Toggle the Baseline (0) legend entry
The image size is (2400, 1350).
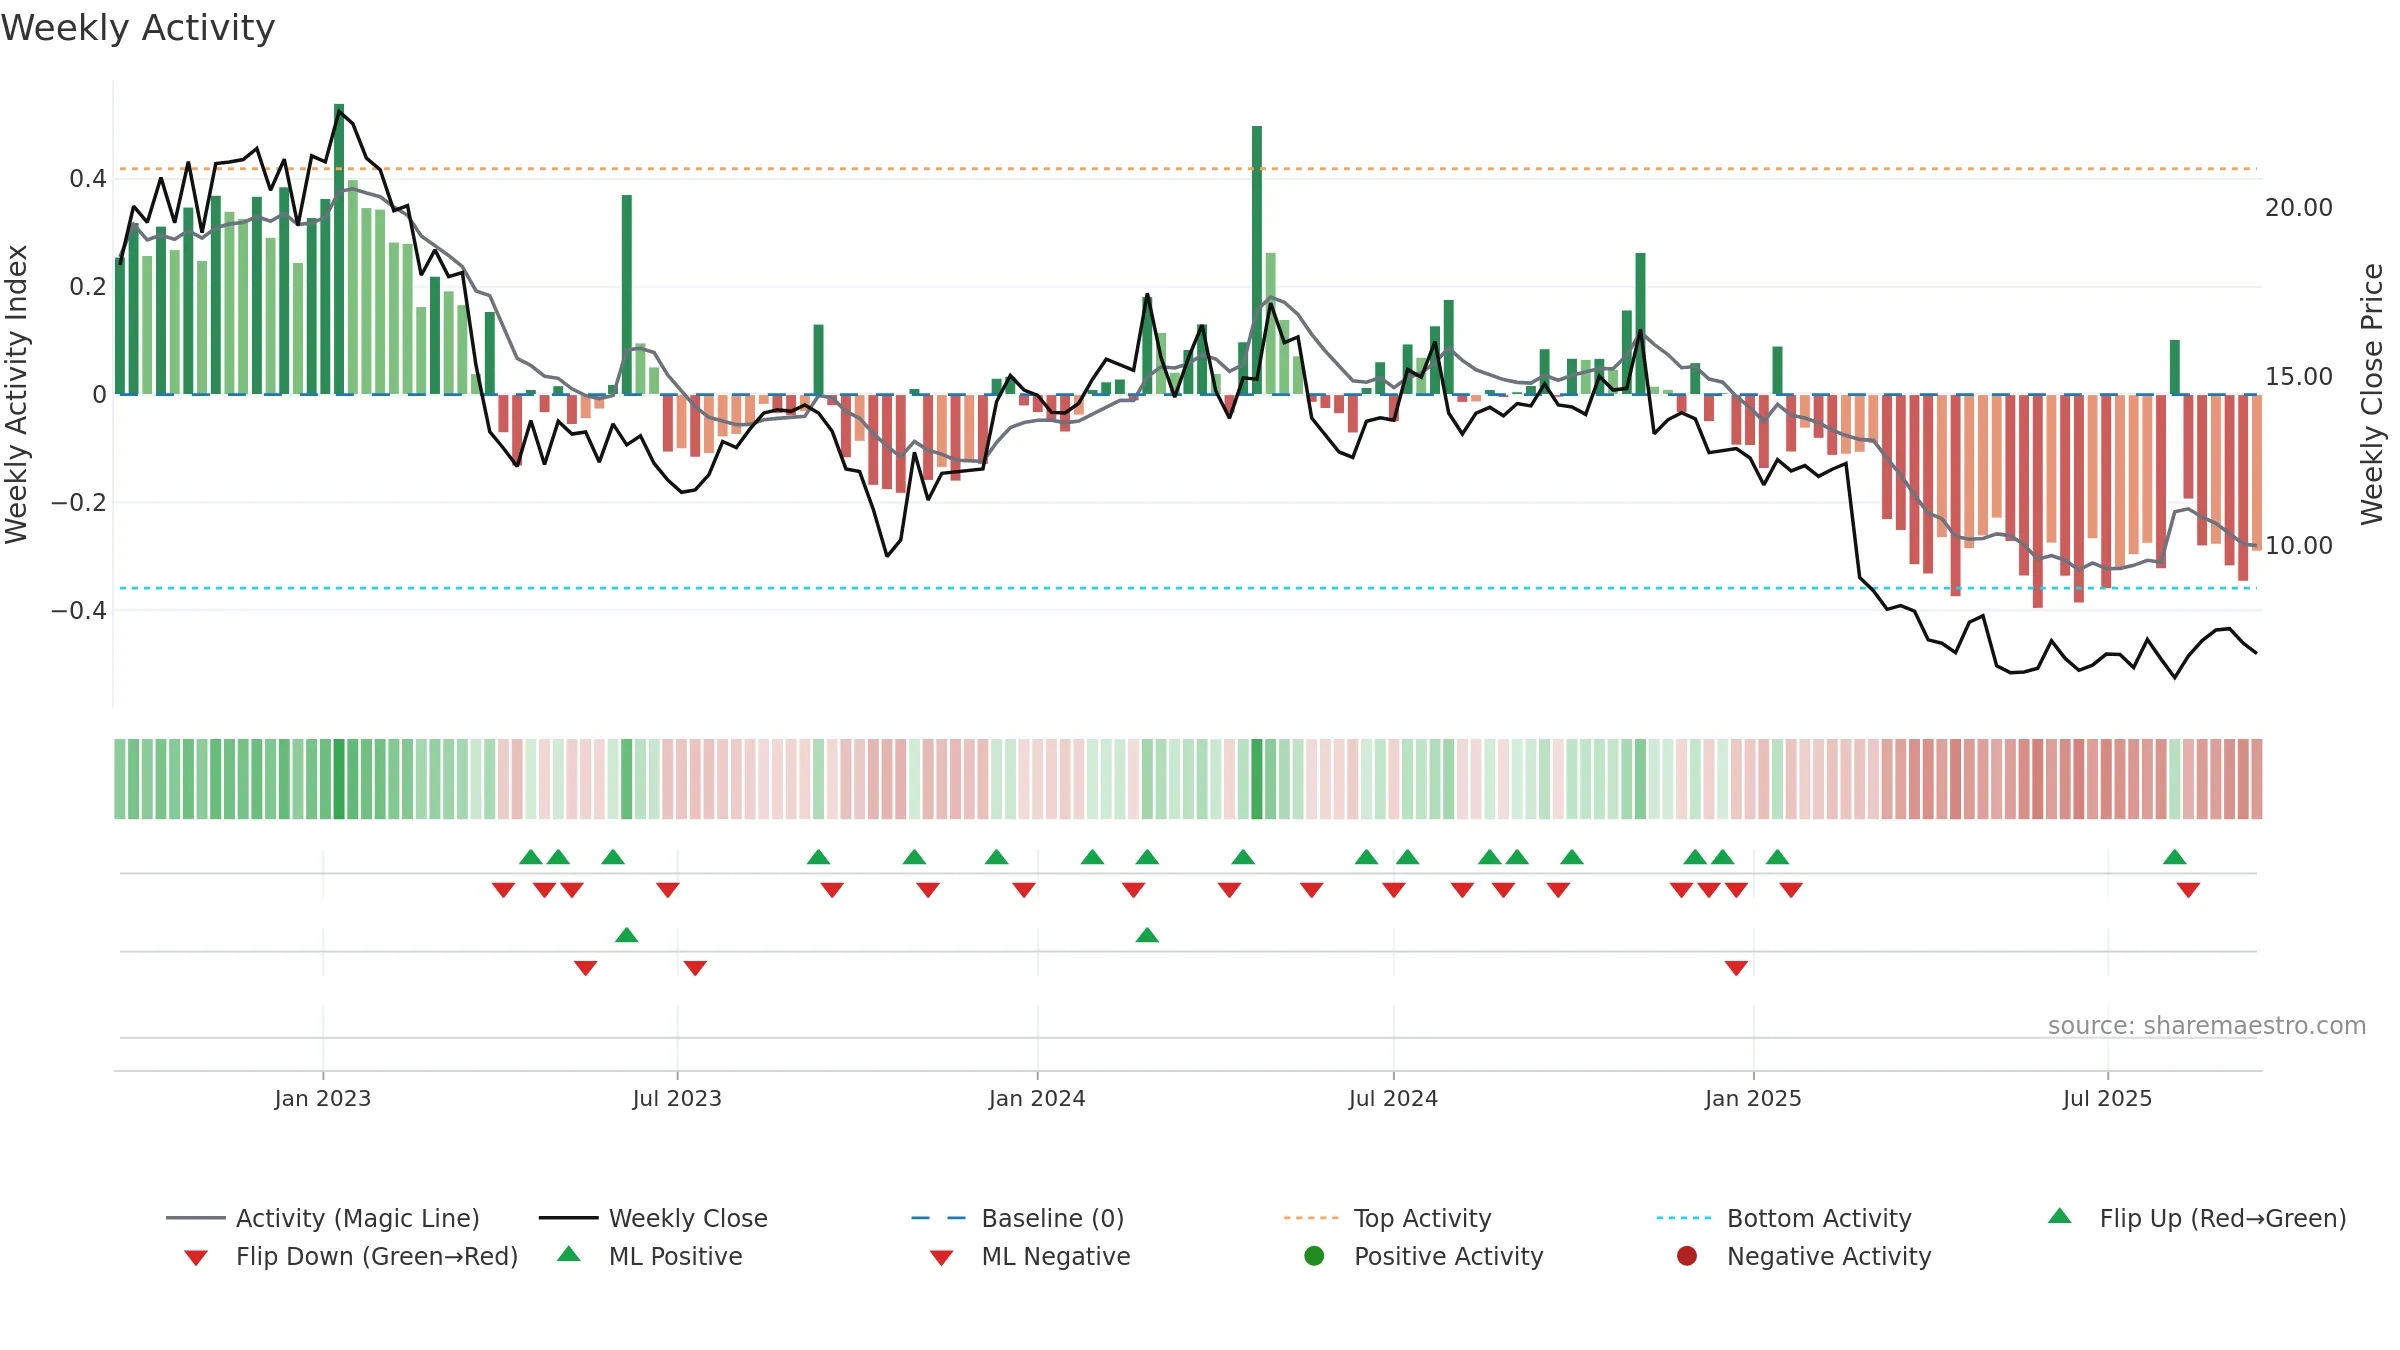coord(1018,1218)
